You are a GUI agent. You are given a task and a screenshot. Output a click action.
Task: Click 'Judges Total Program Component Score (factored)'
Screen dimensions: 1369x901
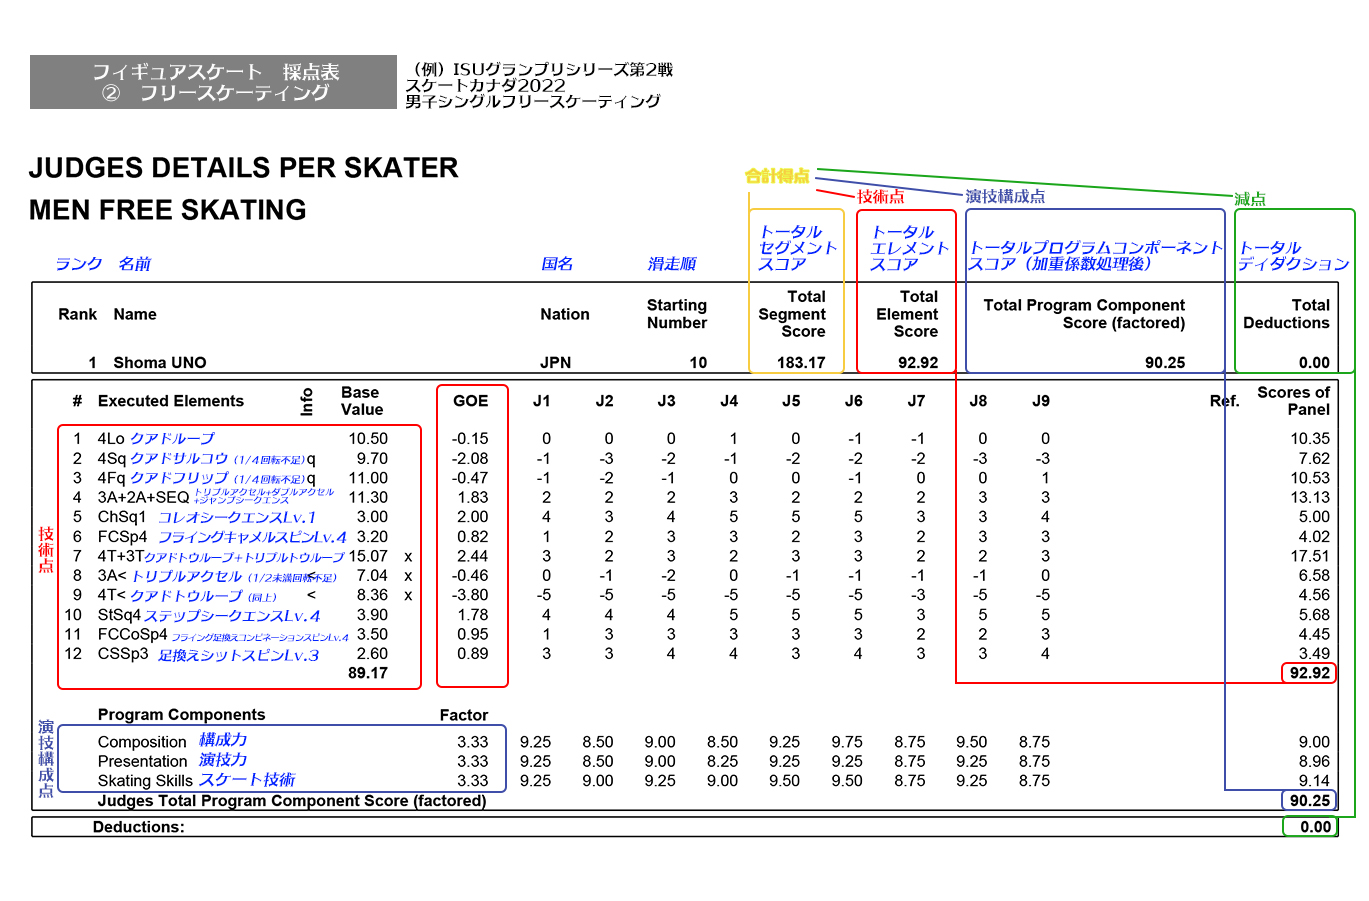tap(292, 801)
